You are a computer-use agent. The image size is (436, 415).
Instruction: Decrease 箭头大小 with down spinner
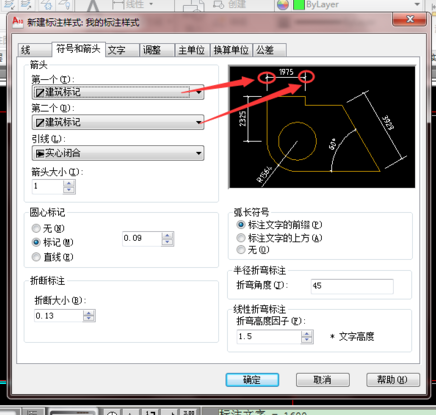point(69,190)
